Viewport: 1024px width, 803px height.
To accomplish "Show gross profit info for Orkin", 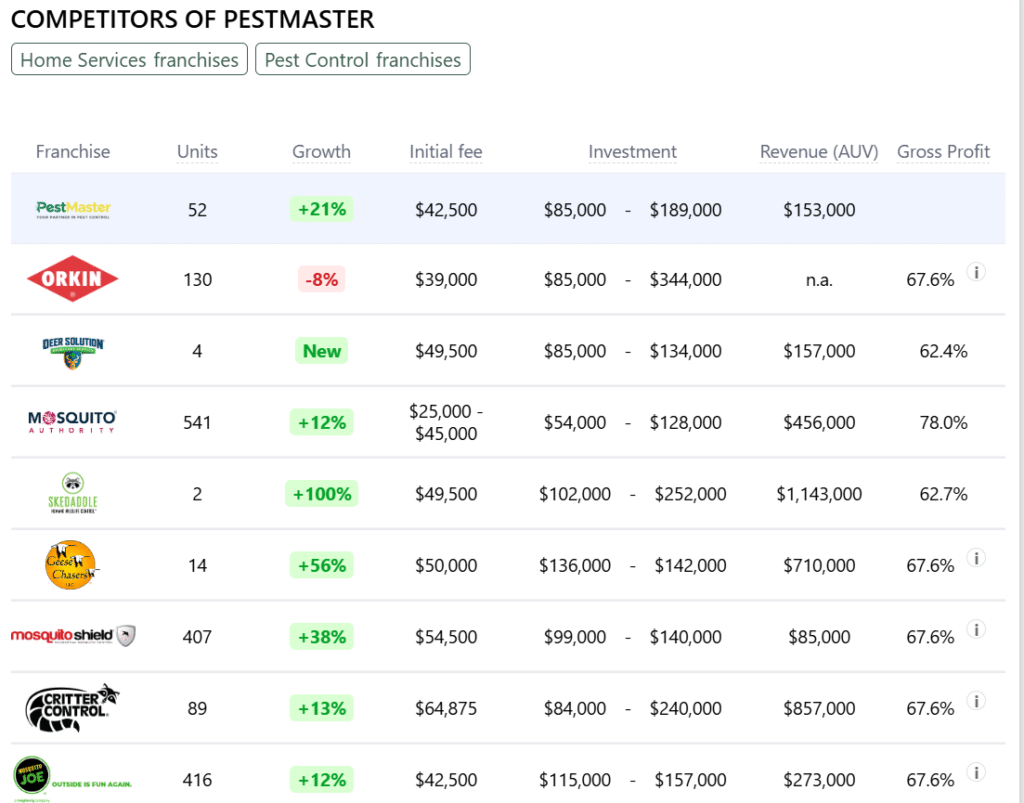I will click(x=976, y=272).
